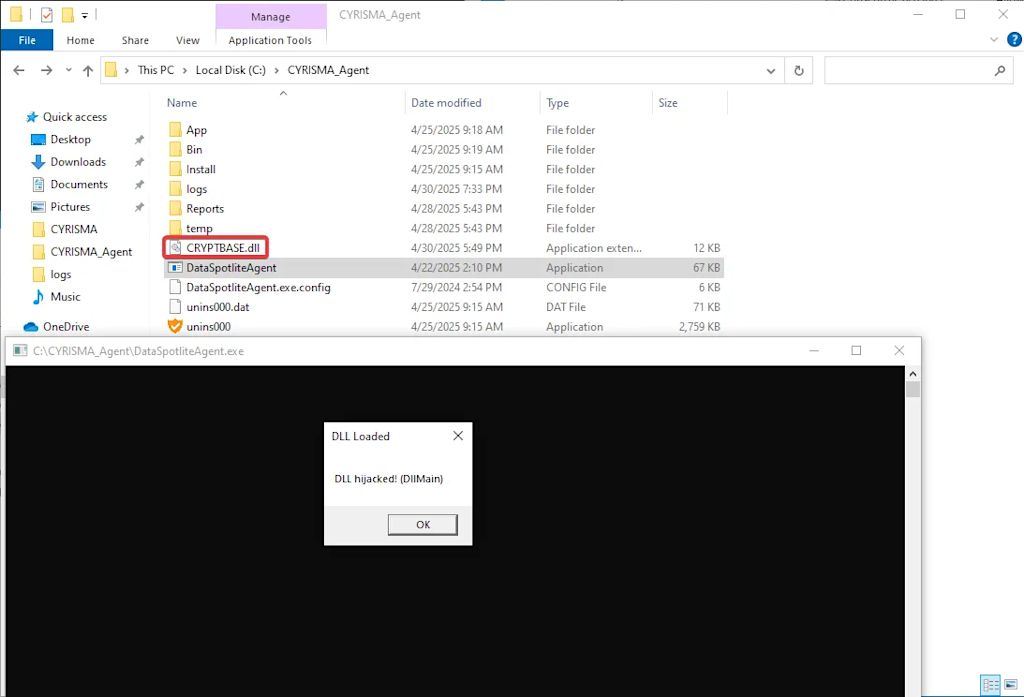Click Downloads in the navigation pane
Image resolution: width=1024 pixels, height=697 pixels.
(76, 161)
